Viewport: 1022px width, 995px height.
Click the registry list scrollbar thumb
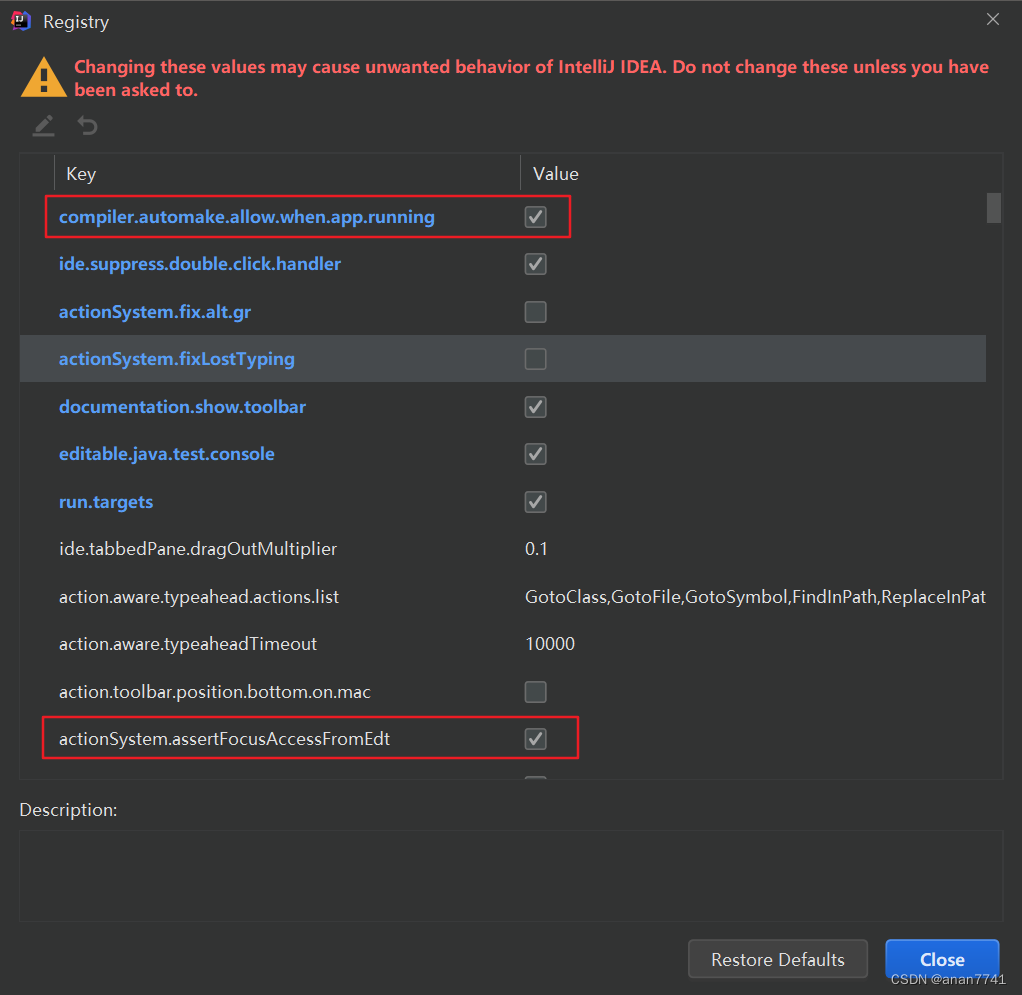(993, 207)
